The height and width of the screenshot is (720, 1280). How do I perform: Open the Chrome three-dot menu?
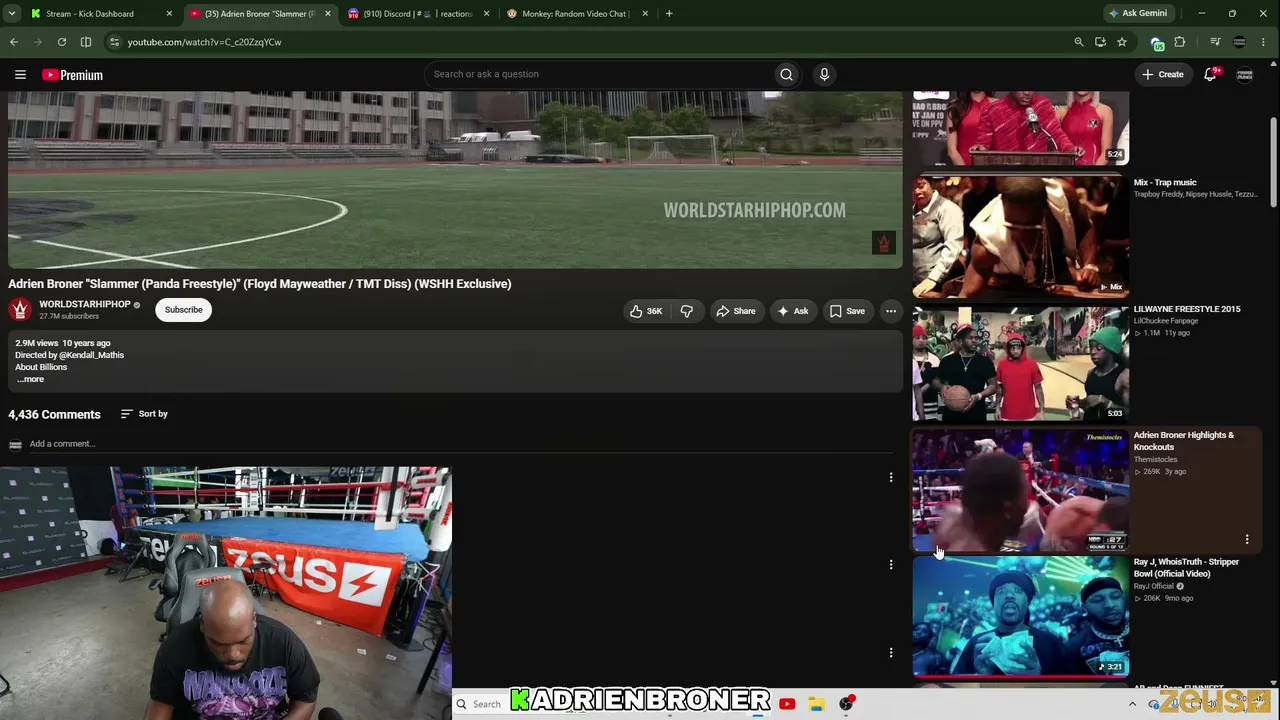pos(1265,42)
